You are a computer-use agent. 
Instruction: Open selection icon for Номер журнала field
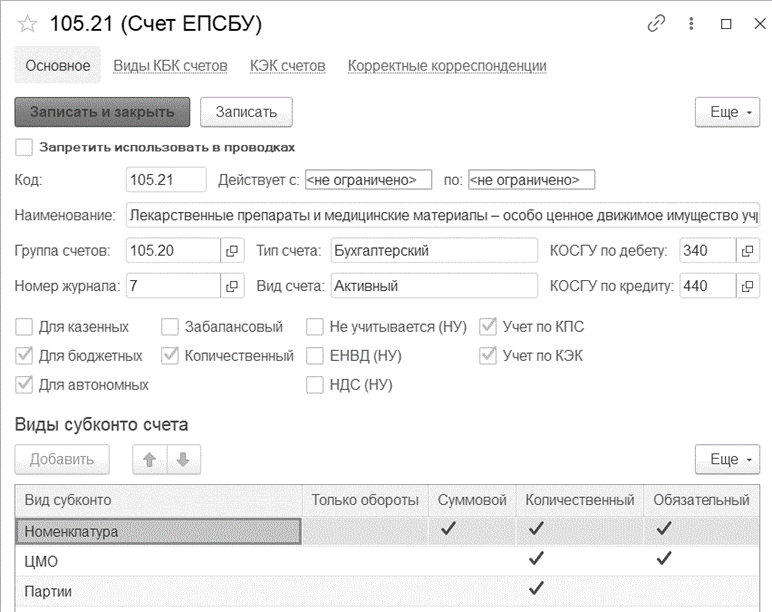click(232, 286)
